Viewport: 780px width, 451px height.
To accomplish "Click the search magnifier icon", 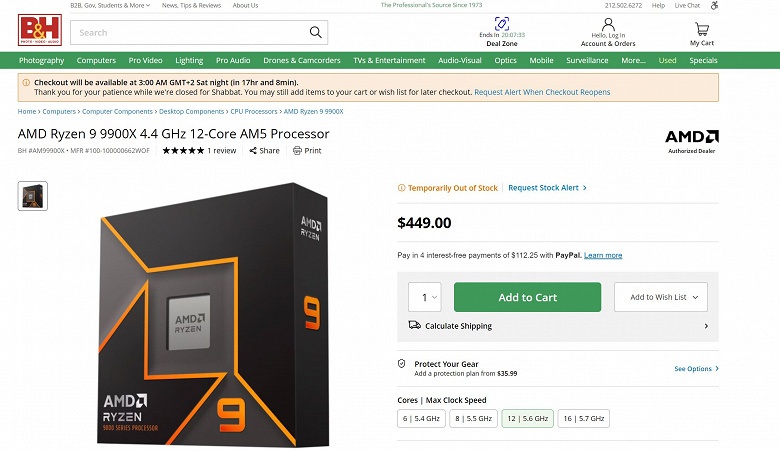I will pos(316,32).
